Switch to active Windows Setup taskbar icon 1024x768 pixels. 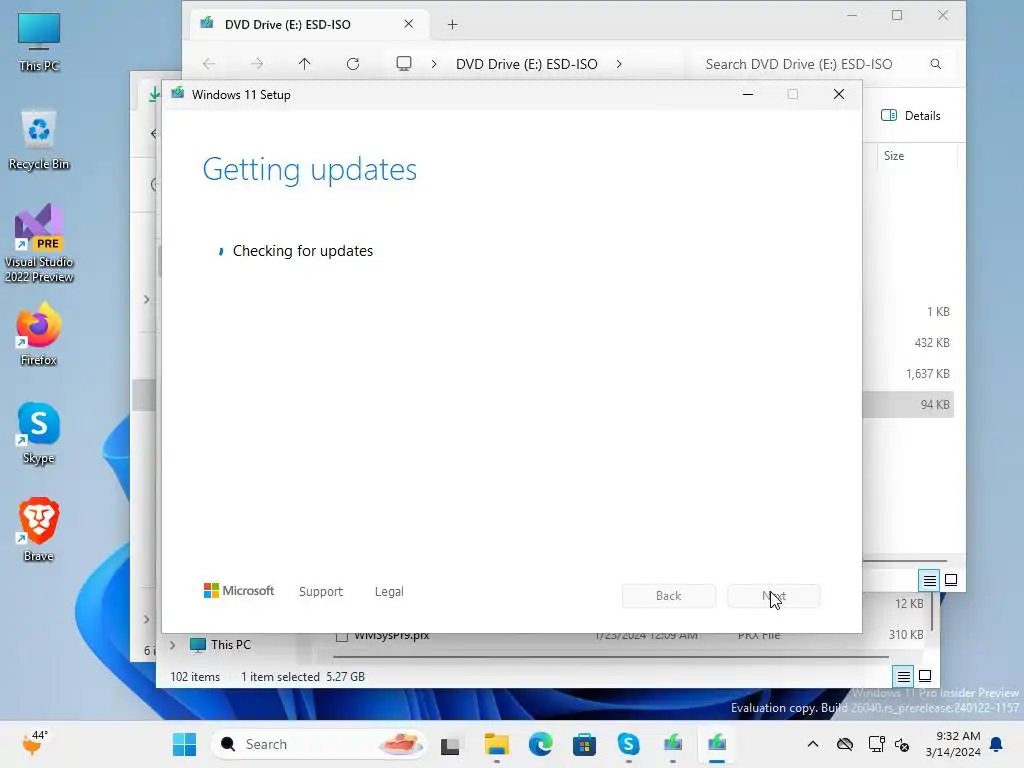pyautogui.click(x=716, y=744)
